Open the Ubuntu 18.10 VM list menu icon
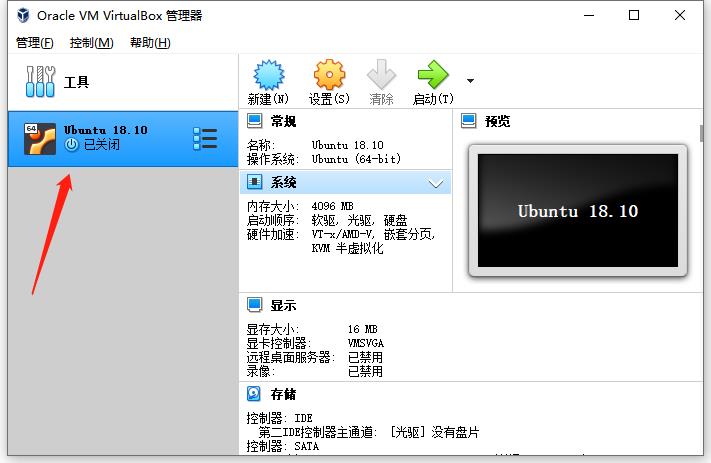This screenshot has height=463, width=711. pyautogui.click(x=205, y=139)
